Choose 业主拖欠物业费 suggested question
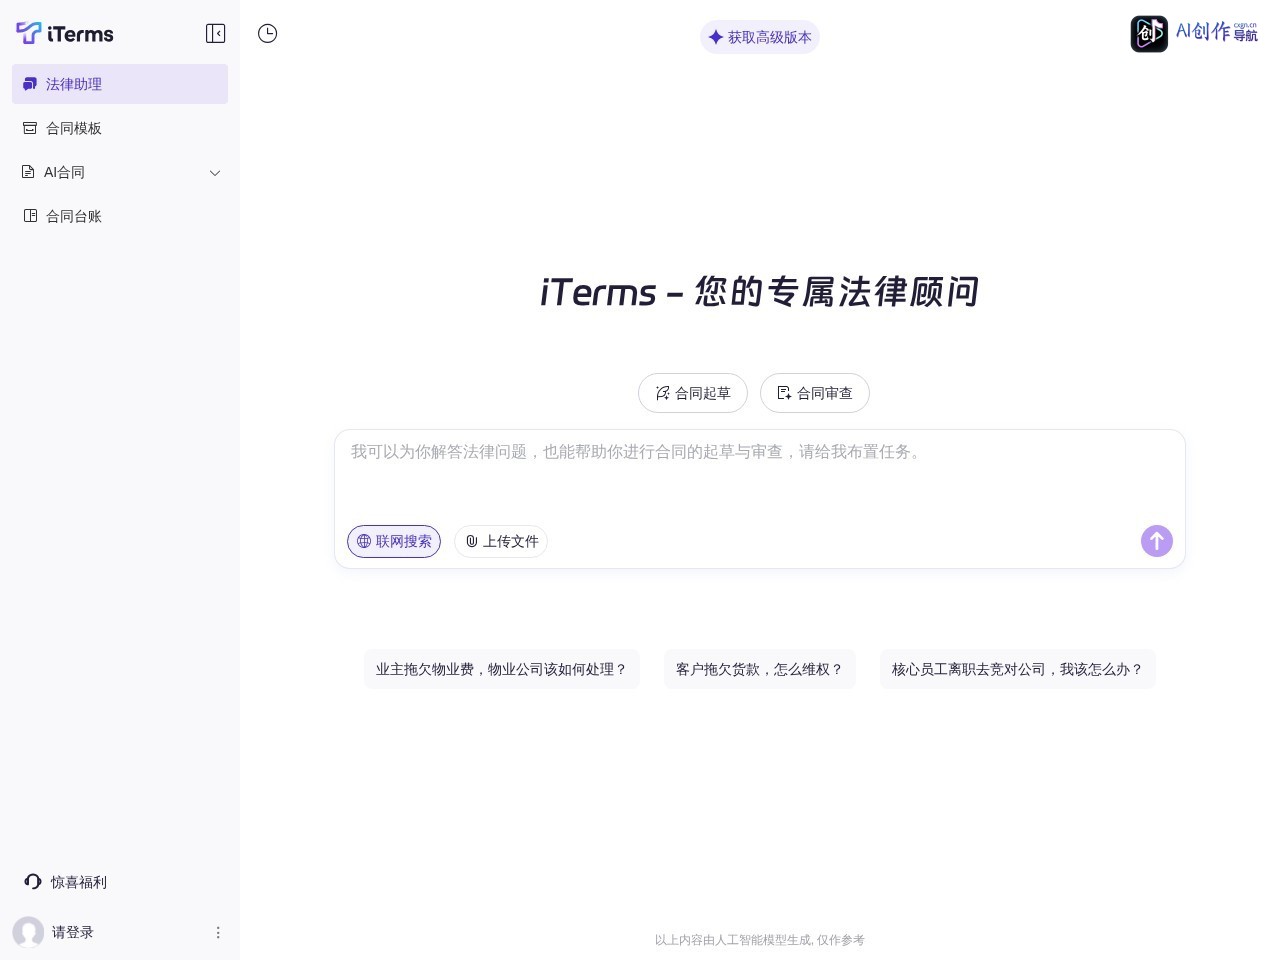This screenshot has height=960, width=1280. coord(501,669)
